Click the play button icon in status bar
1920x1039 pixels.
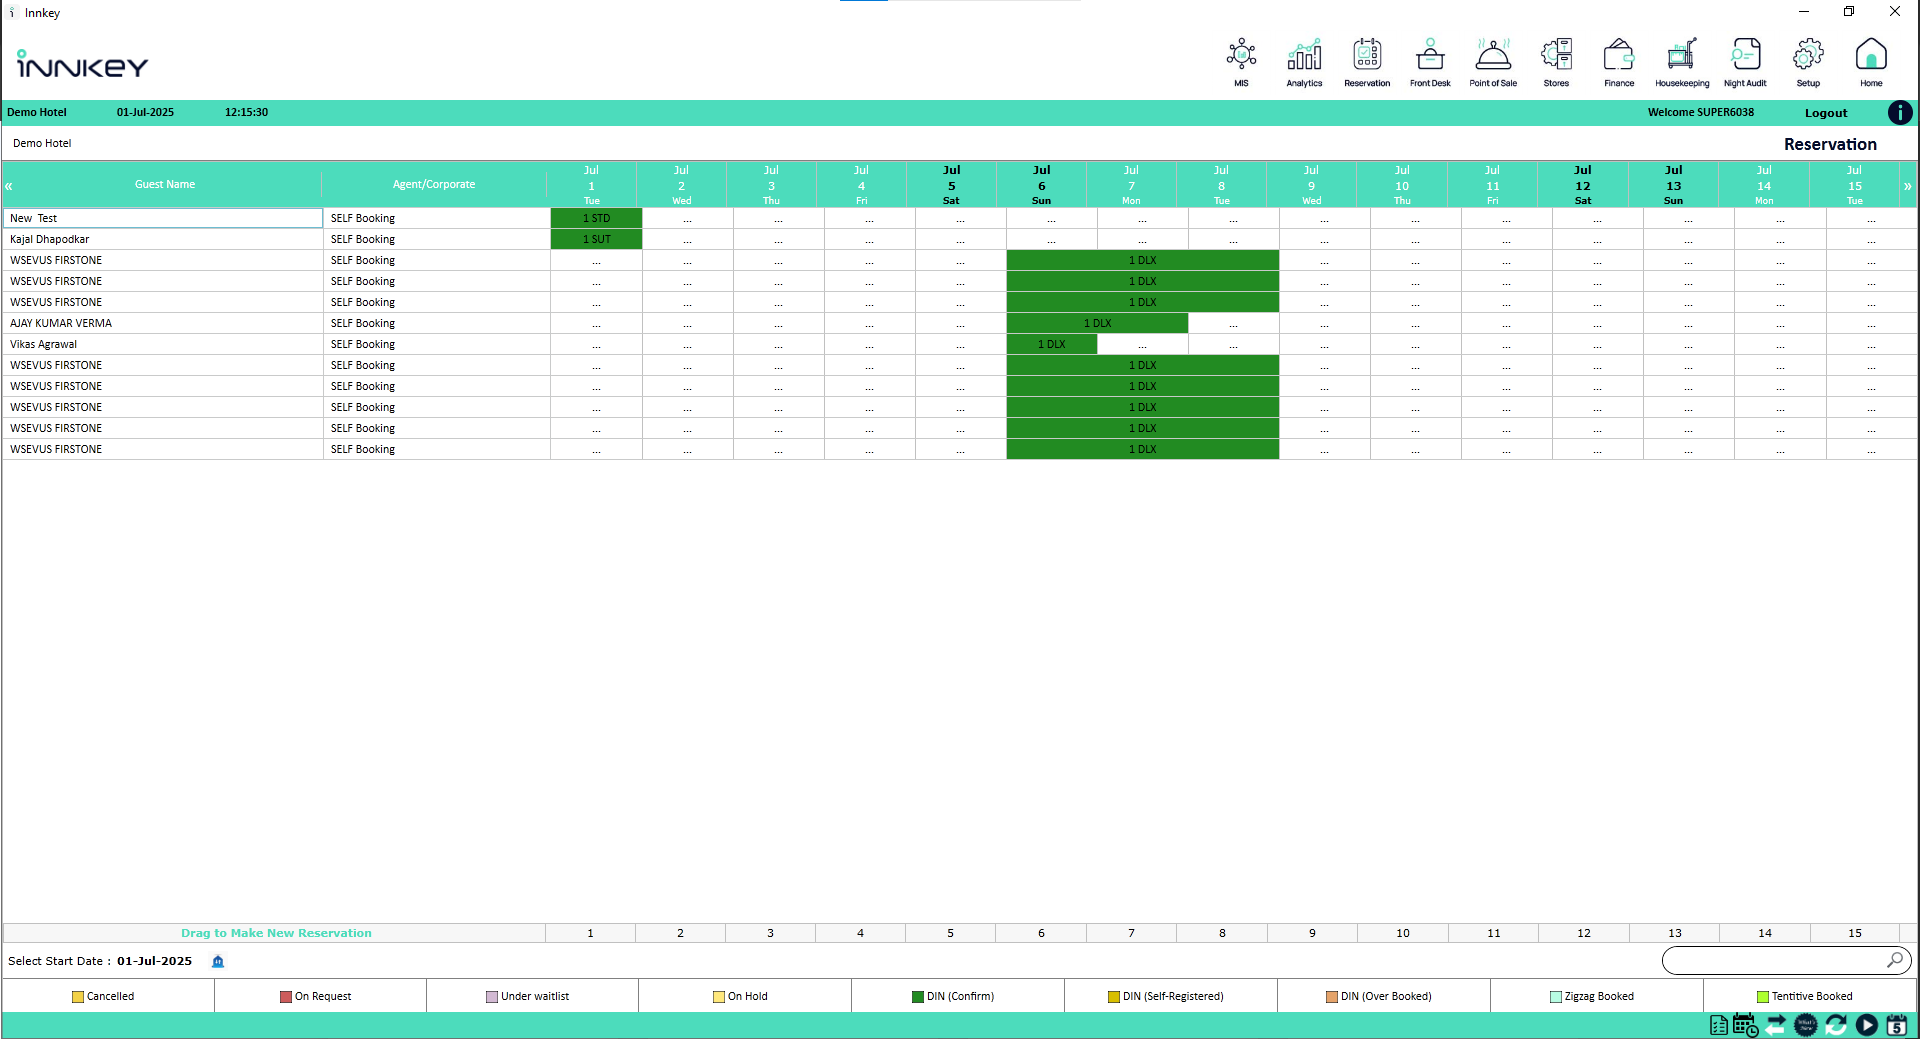coord(1867,1025)
